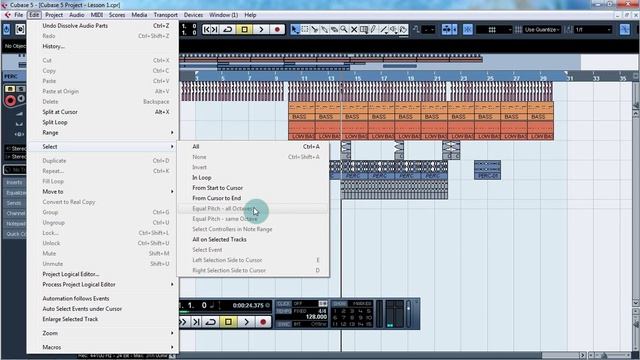Hit Record on floating transport panel
The width and height of the screenshot is (640, 360).
(x=263, y=322)
